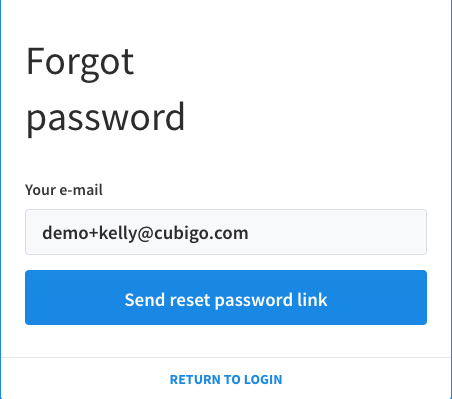
Task: Navigate away via Return to Login
Action: [226, 379]
